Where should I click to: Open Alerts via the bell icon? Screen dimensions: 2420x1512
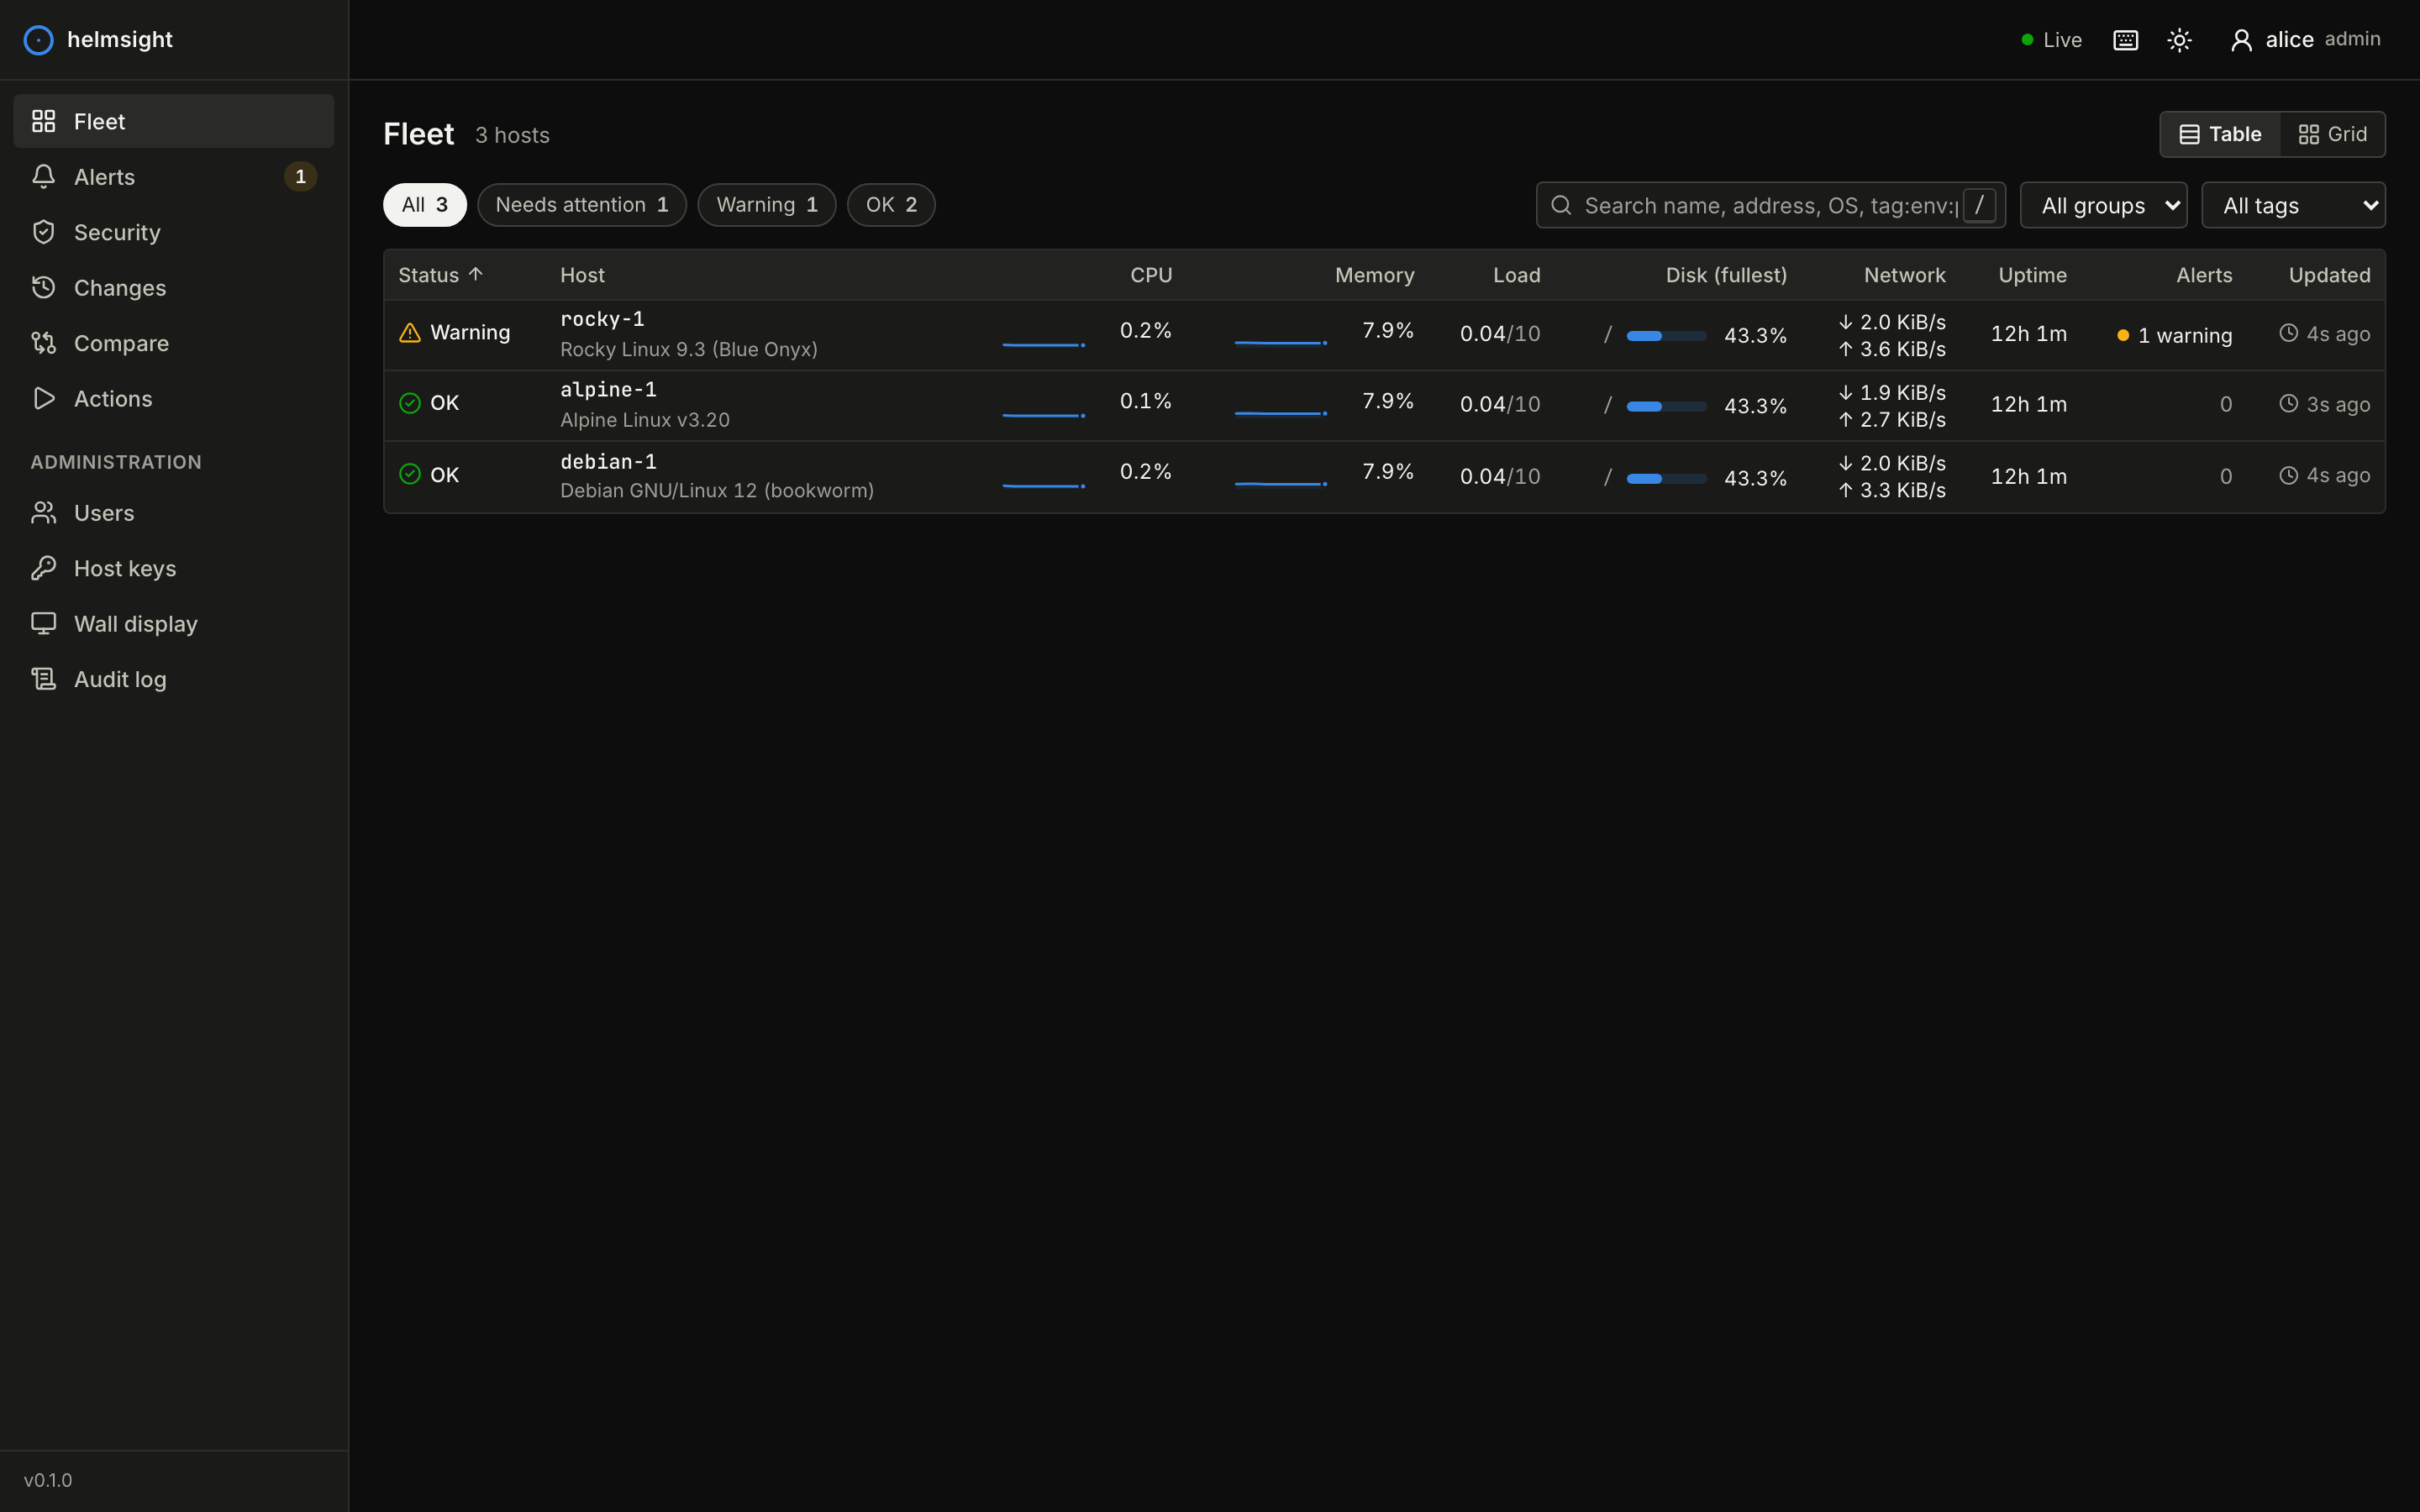(x=43, y=177)
